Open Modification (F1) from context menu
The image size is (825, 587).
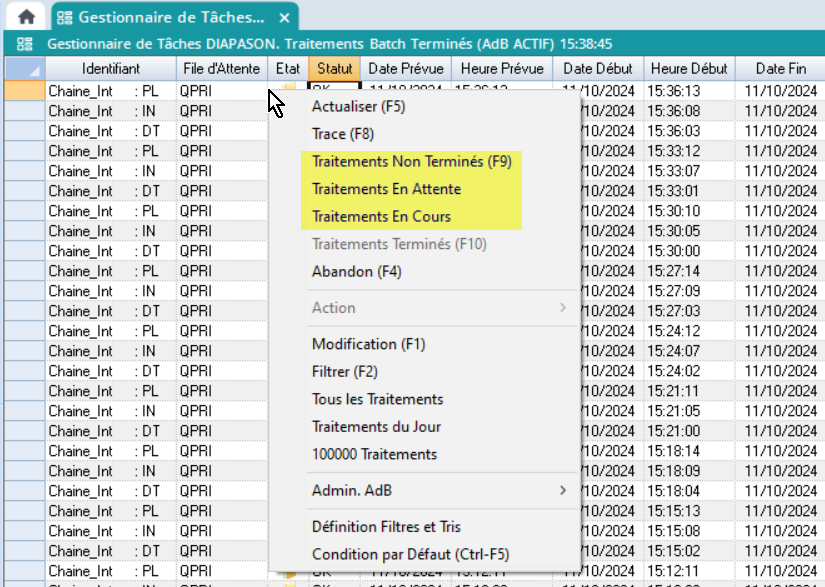tap(368, 344)
